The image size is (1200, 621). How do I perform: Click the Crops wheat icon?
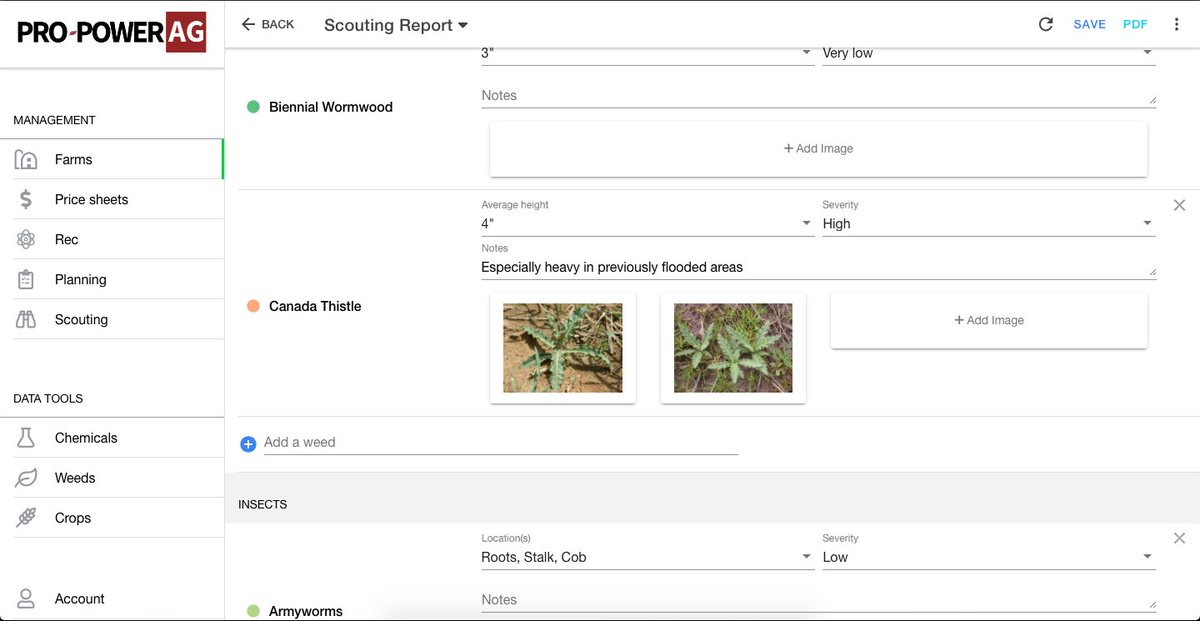click(x=26, y=518)
